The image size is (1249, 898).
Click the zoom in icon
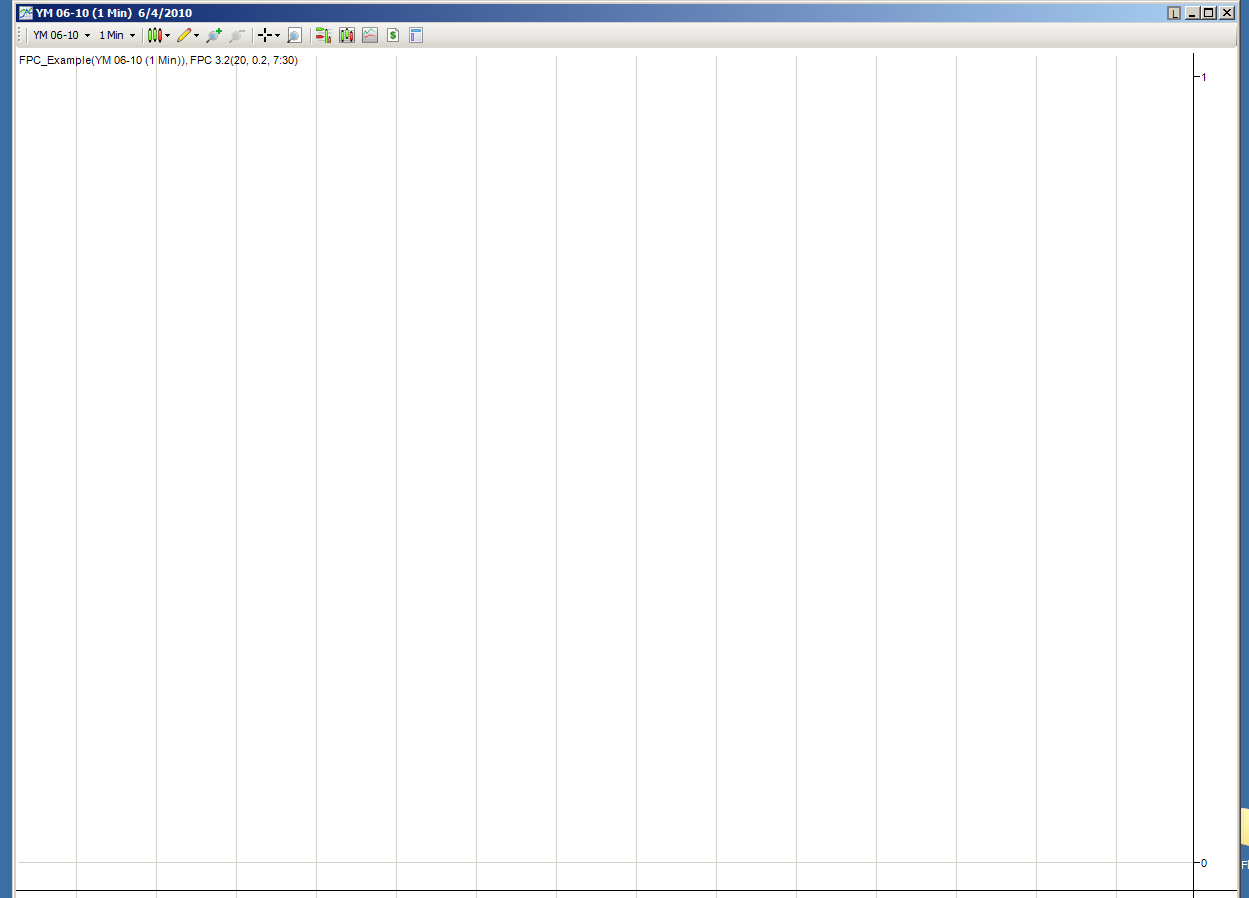pyautogui.click(x=213, y=35)
